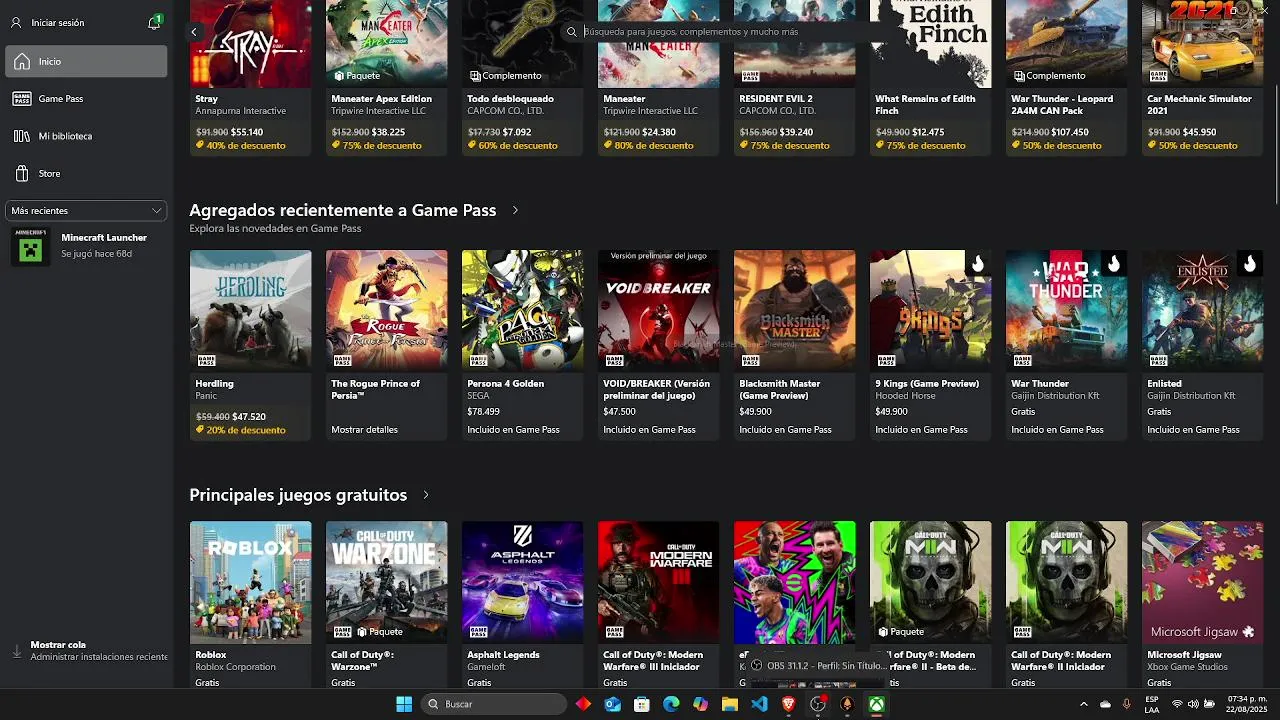Click the Complemento badge on War Thunder Leopard pack
The width and height of the screenshot is (1280, 720).
click(x=1049, y=75)
